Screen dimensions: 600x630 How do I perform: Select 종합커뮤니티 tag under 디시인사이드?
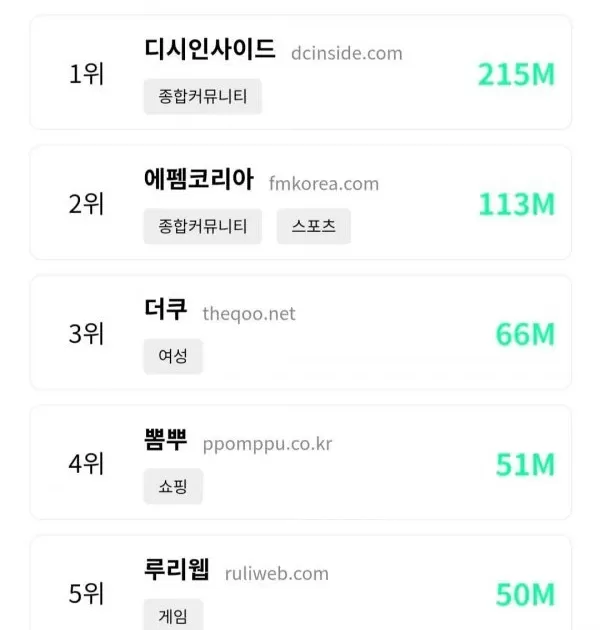pos(203,96)
